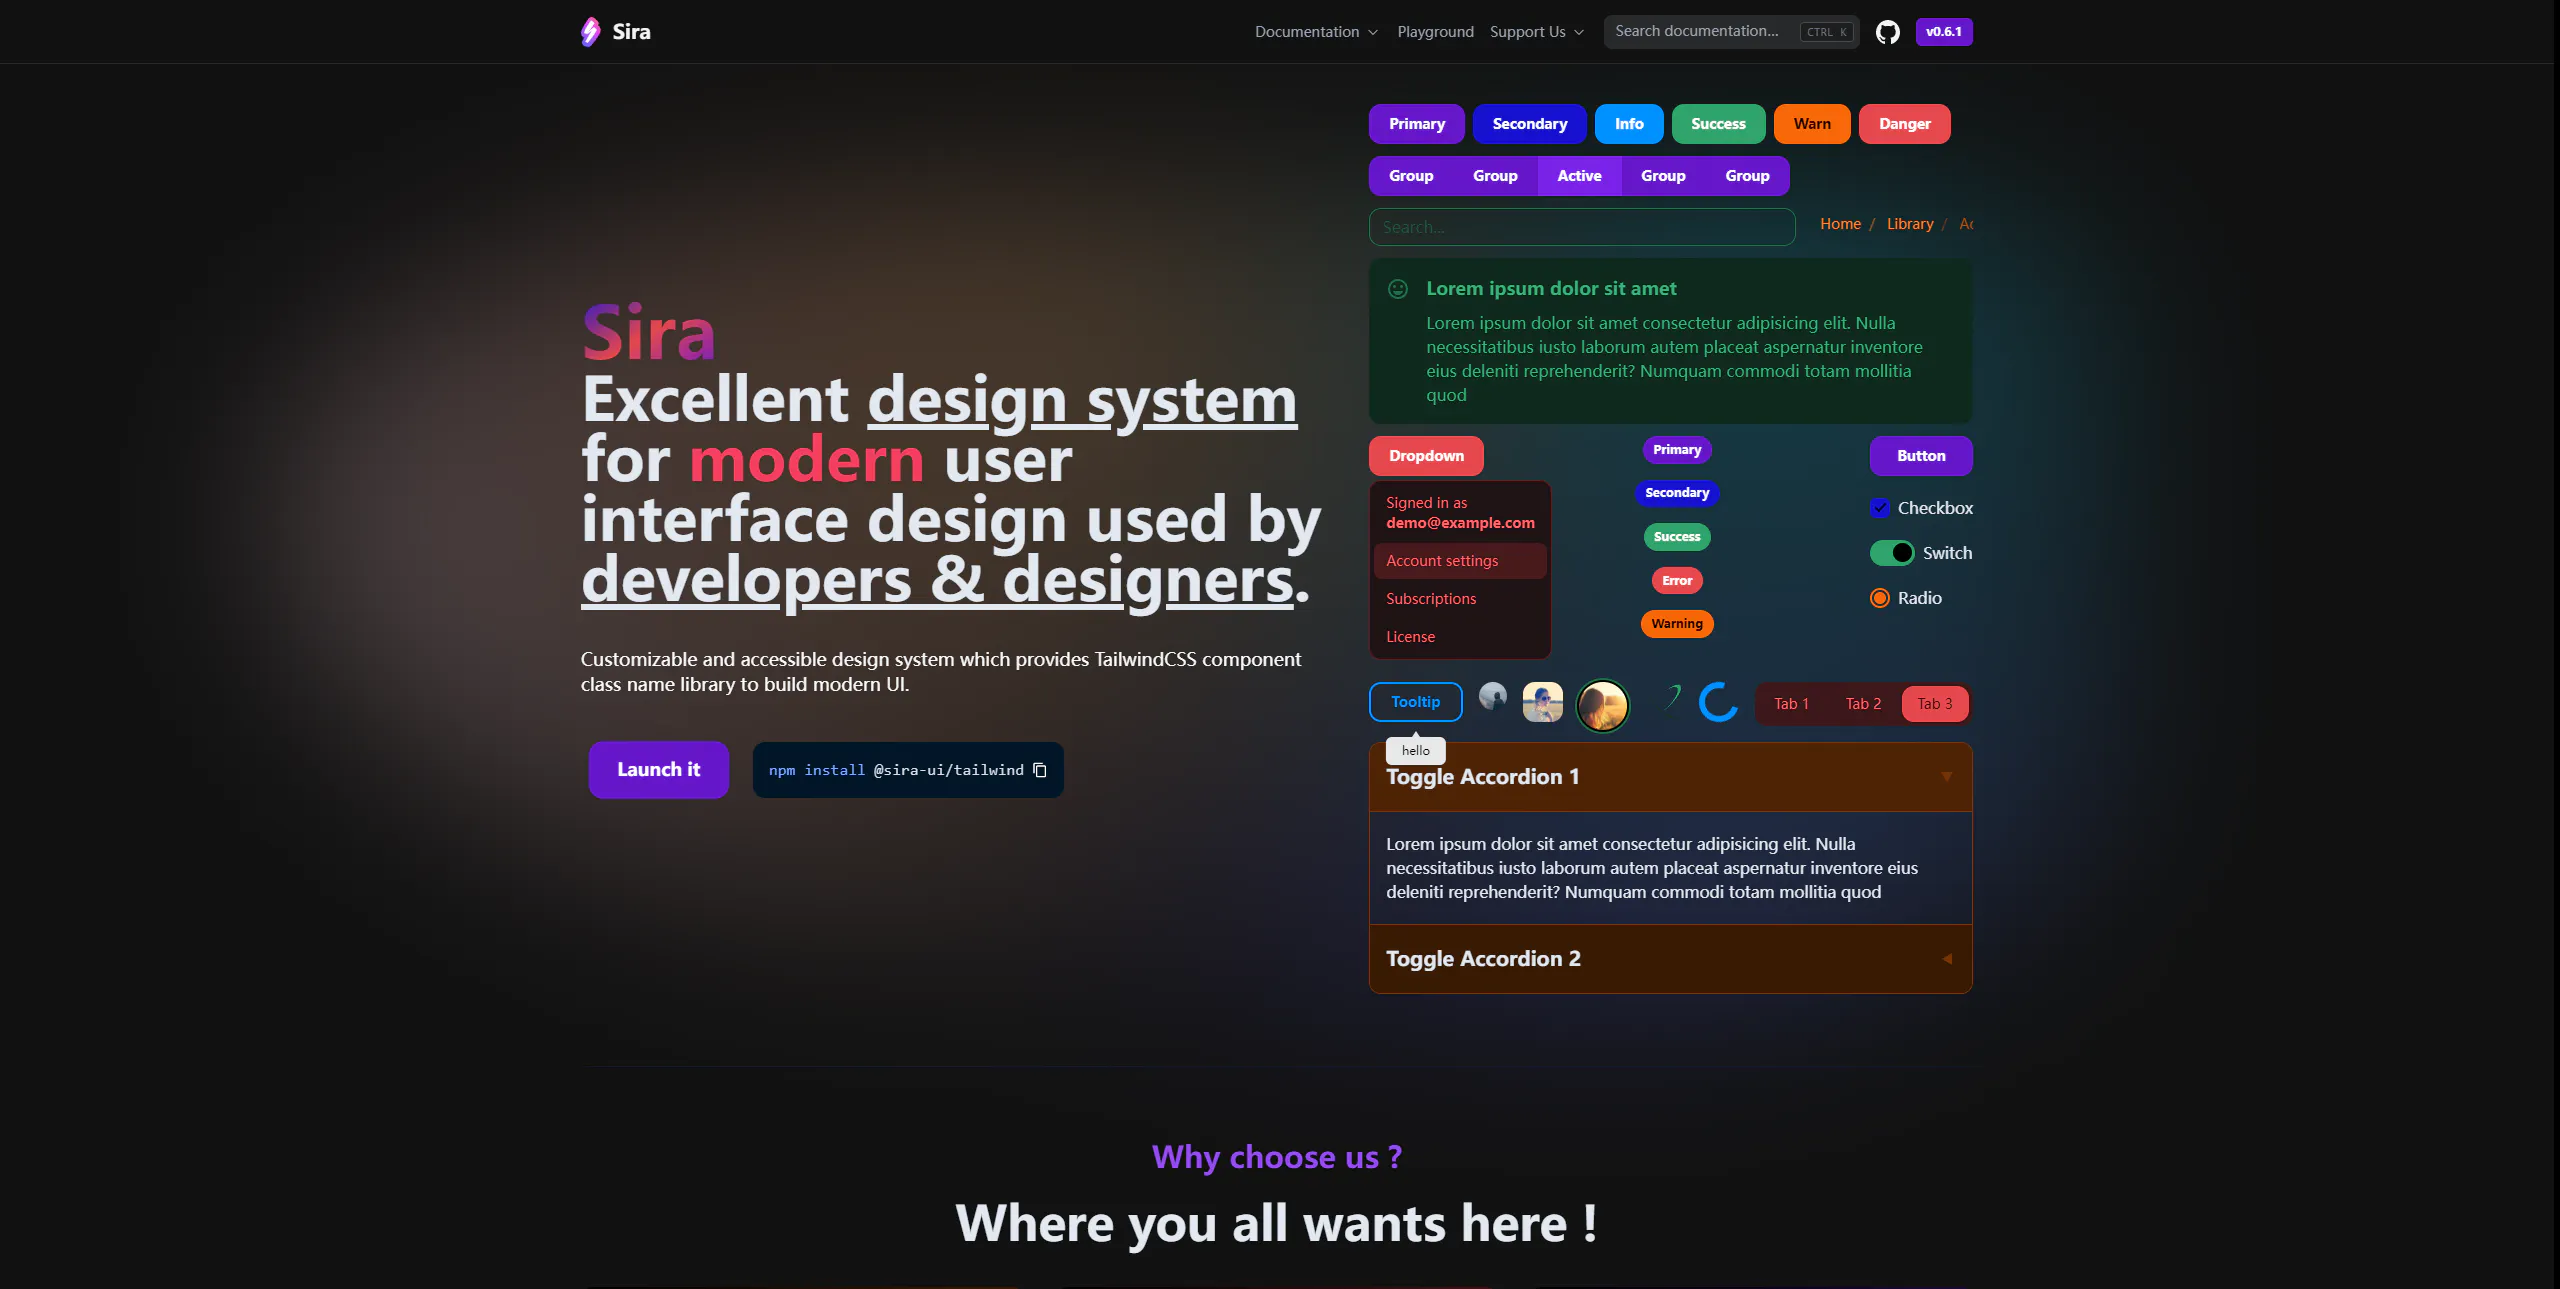Click the first Group button

[1411, 176]
